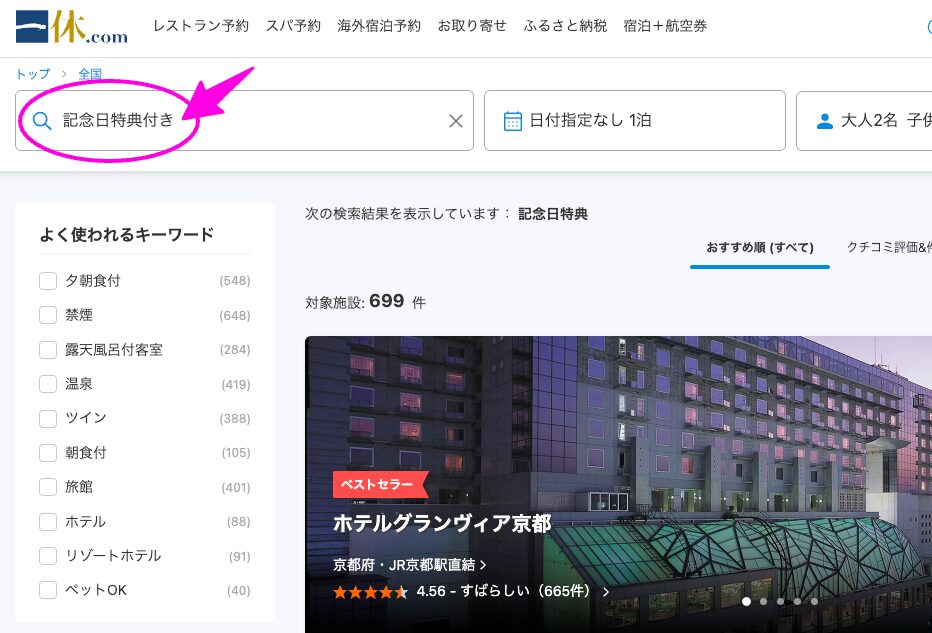
Task: Click the calendar icon in date field
Action: click(x=513, y=121)
